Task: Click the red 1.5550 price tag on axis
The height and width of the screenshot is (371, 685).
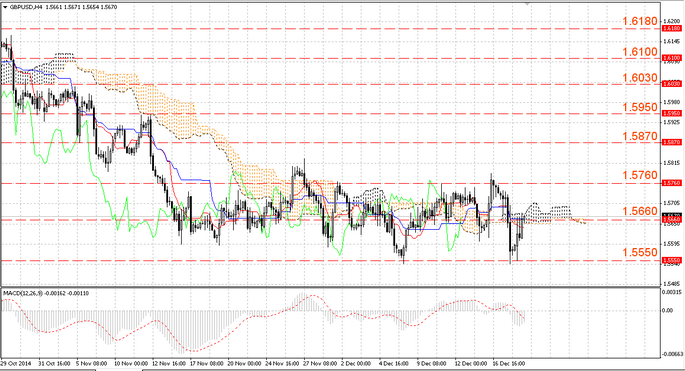Action: point(672,260)
